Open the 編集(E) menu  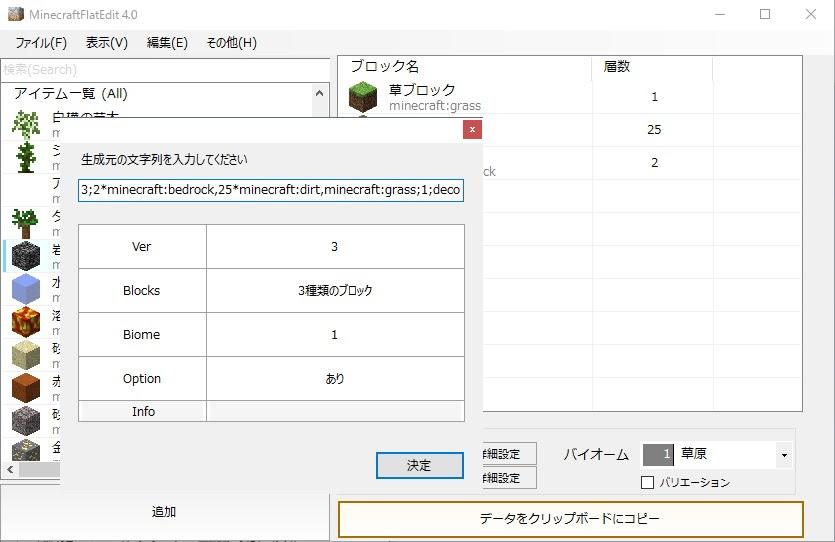pyautogui.click(x=167, y=43)
